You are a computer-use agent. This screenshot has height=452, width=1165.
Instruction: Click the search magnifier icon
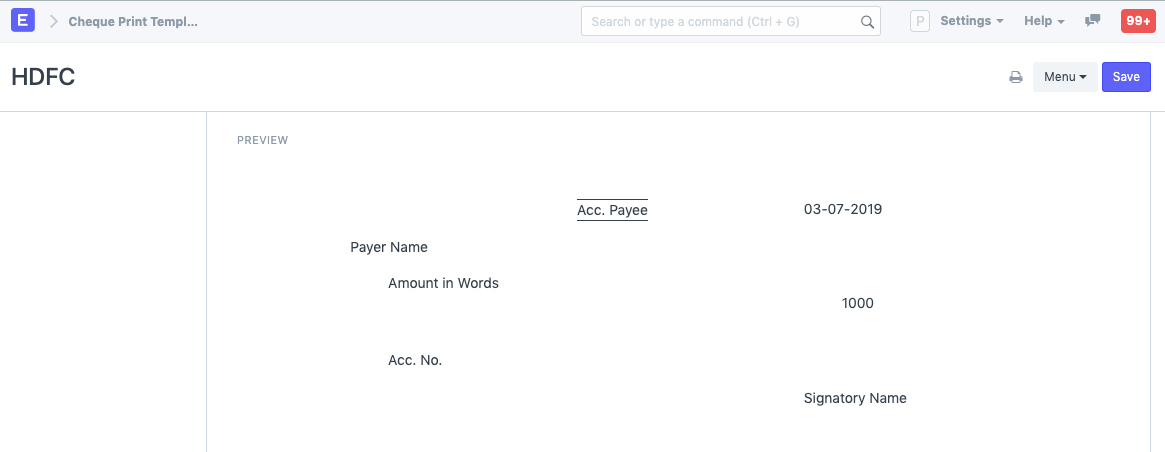point(867,22)
